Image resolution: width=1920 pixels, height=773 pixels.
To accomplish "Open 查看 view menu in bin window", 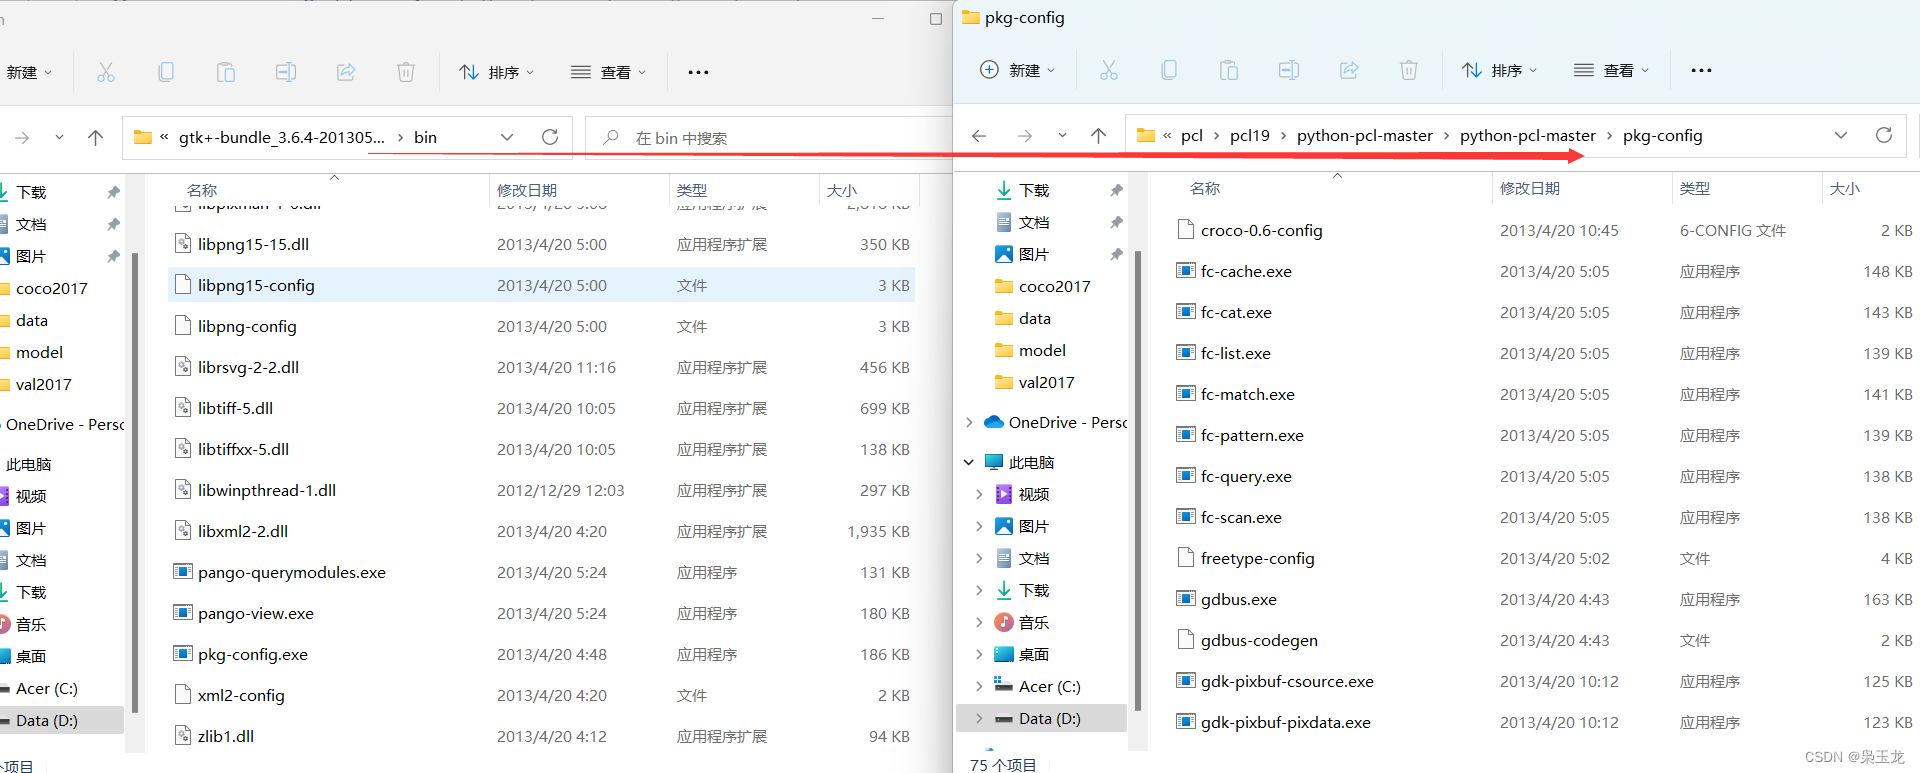I will (608, 72).
